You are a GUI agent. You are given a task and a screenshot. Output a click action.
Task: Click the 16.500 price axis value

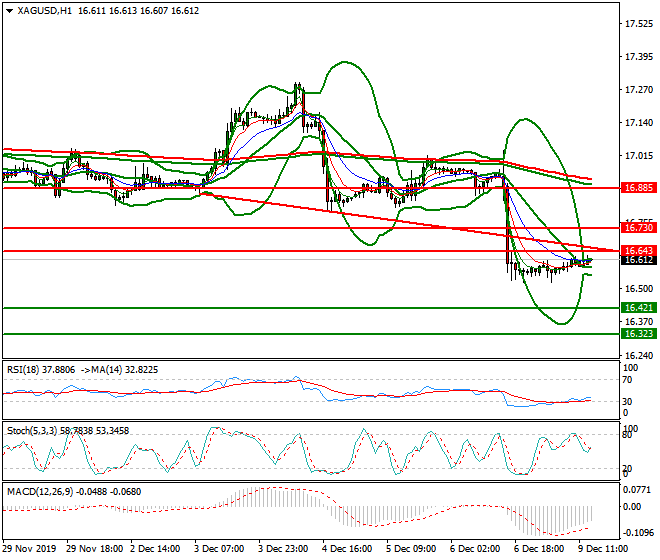coord(639,289)
